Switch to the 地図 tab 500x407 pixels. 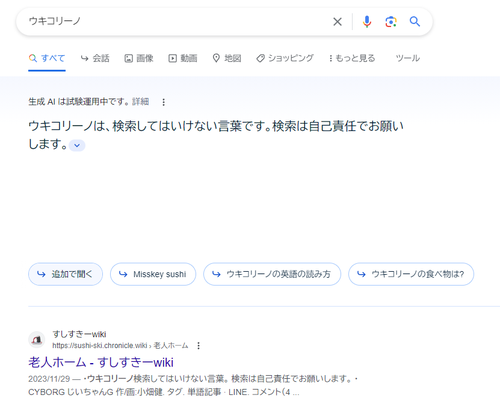(x=227, y=58)
